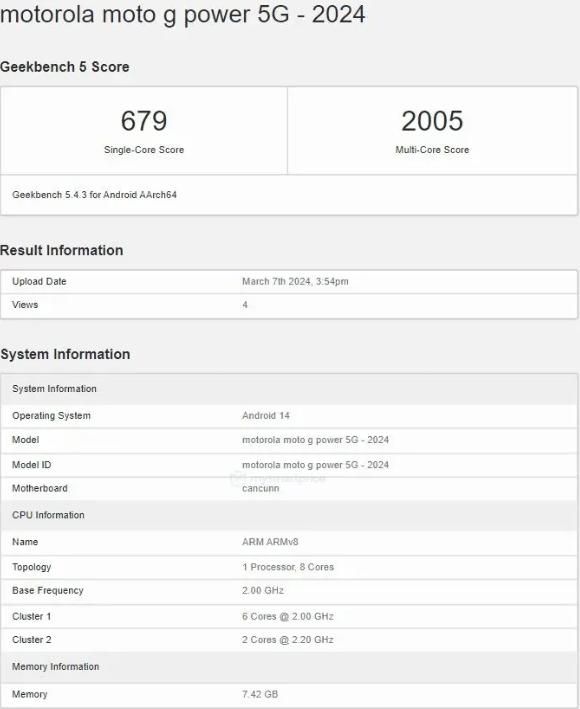Select the 'Geekbench 5 Score' heading

(65, 67)
